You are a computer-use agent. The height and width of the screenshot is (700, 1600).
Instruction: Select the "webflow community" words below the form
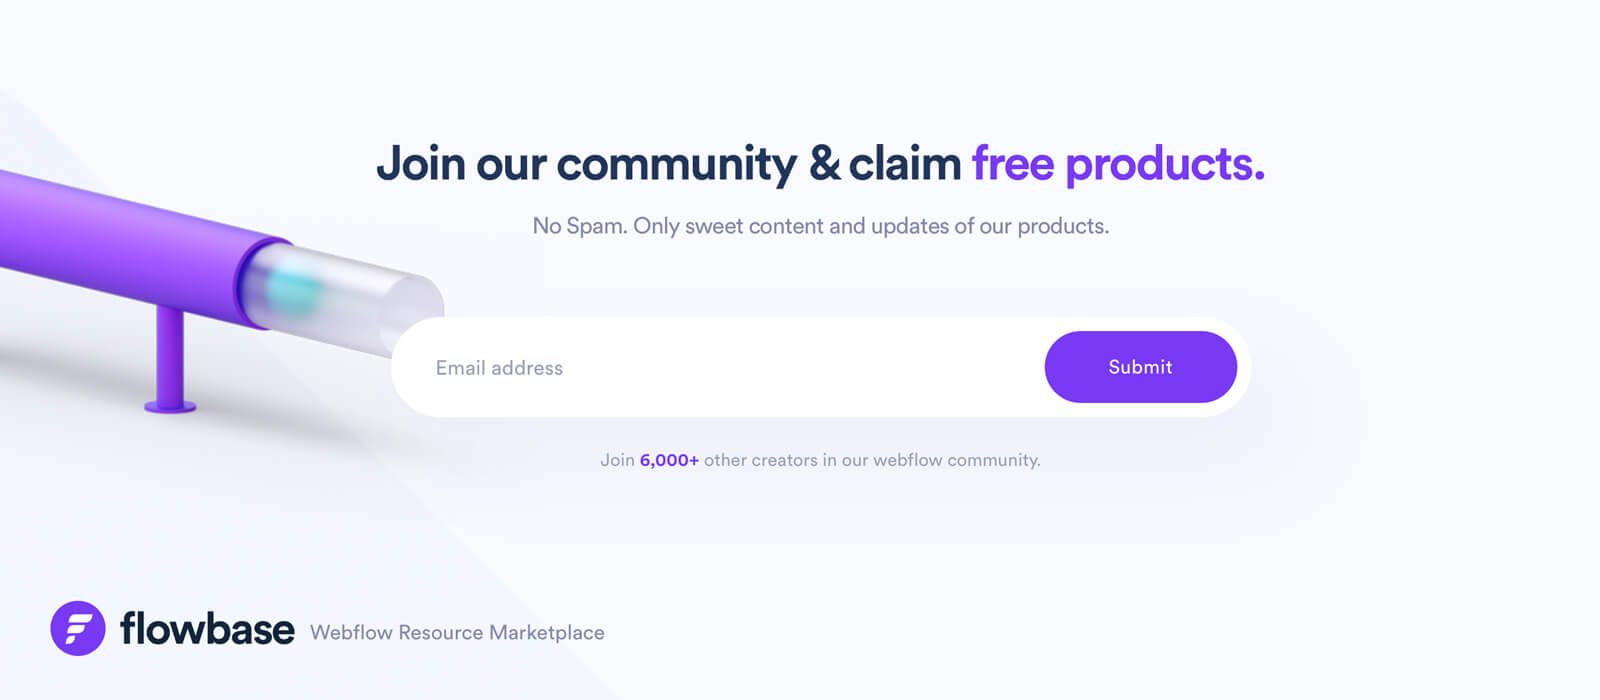point(956,460)
